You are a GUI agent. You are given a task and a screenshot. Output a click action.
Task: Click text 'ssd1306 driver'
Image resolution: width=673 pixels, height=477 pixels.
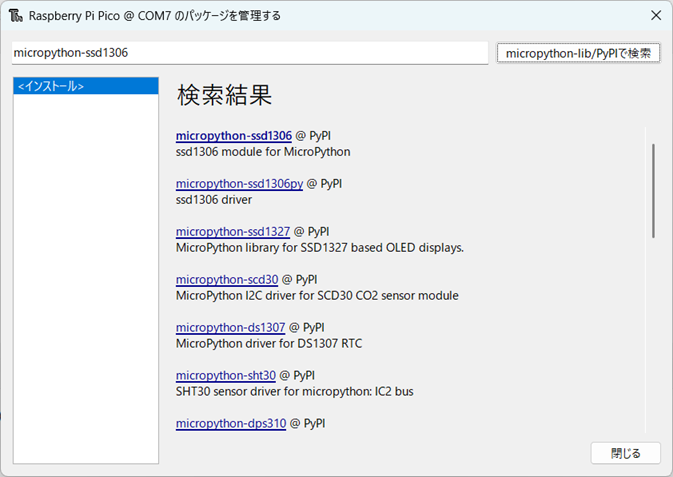pyautogui.click(x=214, y=200)
